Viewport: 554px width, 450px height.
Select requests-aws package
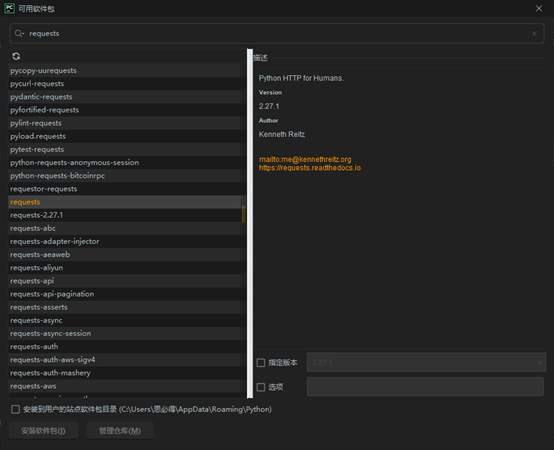click(x=125, y=386)
